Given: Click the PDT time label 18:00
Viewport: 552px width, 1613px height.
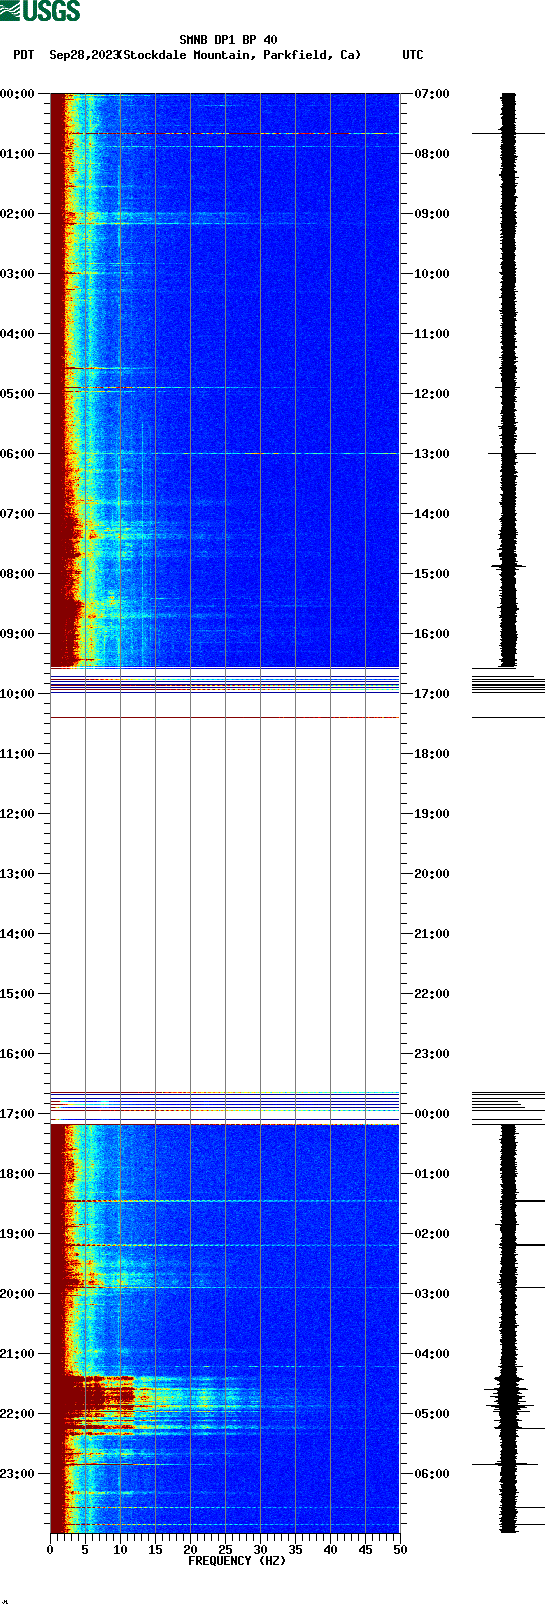Looking at the screenshot, I should [x=18, y=1174].
